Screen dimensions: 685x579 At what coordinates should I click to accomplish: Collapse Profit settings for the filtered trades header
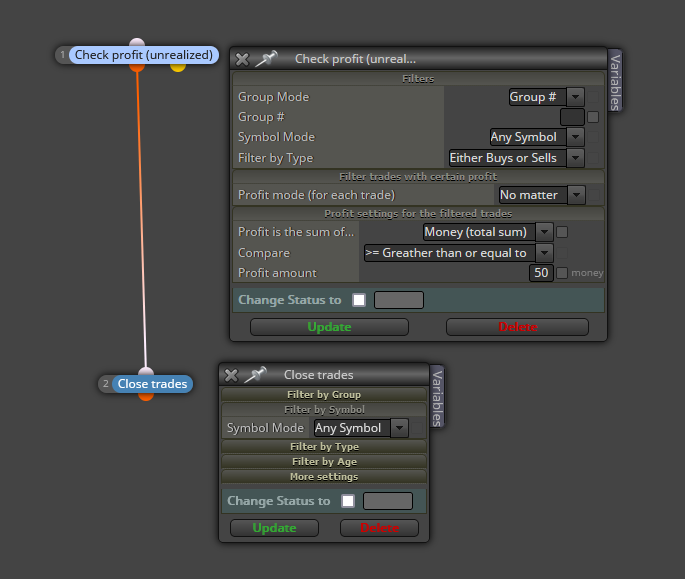pyautogui.click(x=418, y=214)
